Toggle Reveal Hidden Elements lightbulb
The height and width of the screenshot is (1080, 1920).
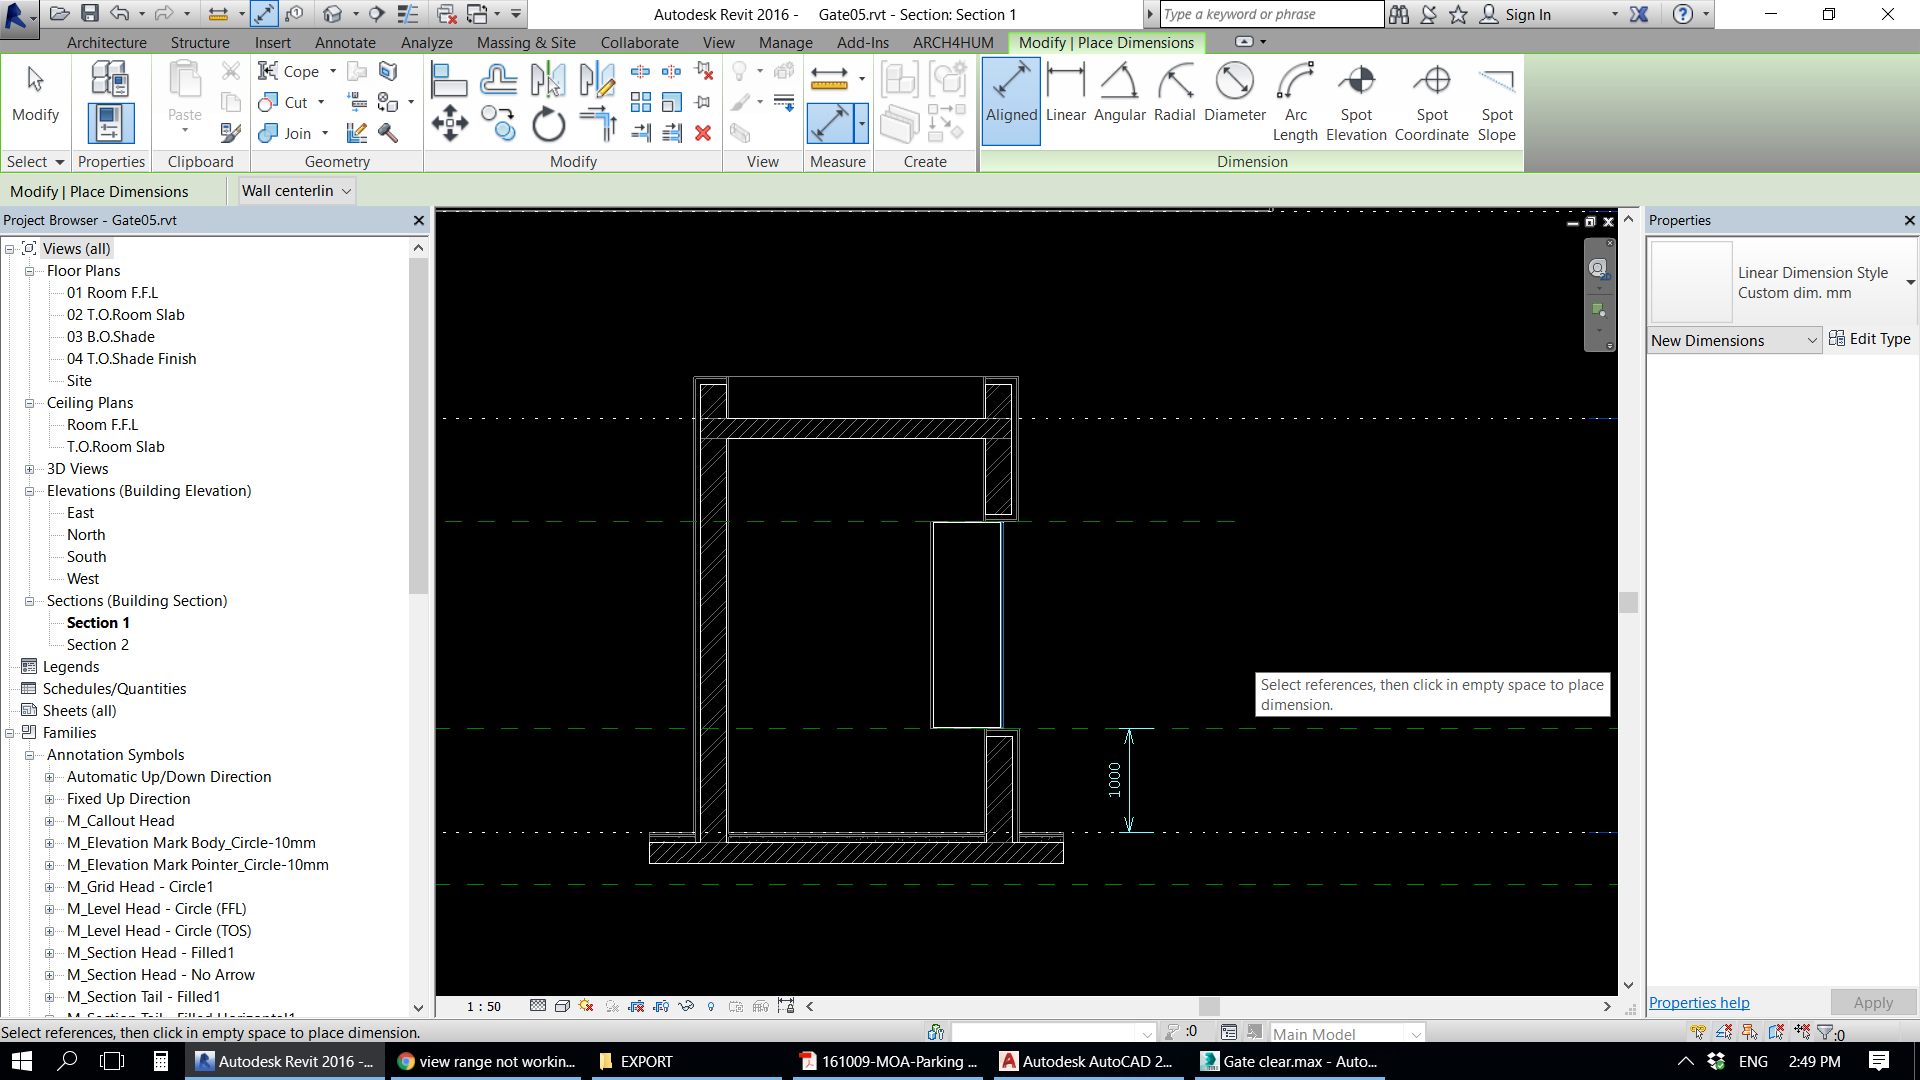point(711,1006)
